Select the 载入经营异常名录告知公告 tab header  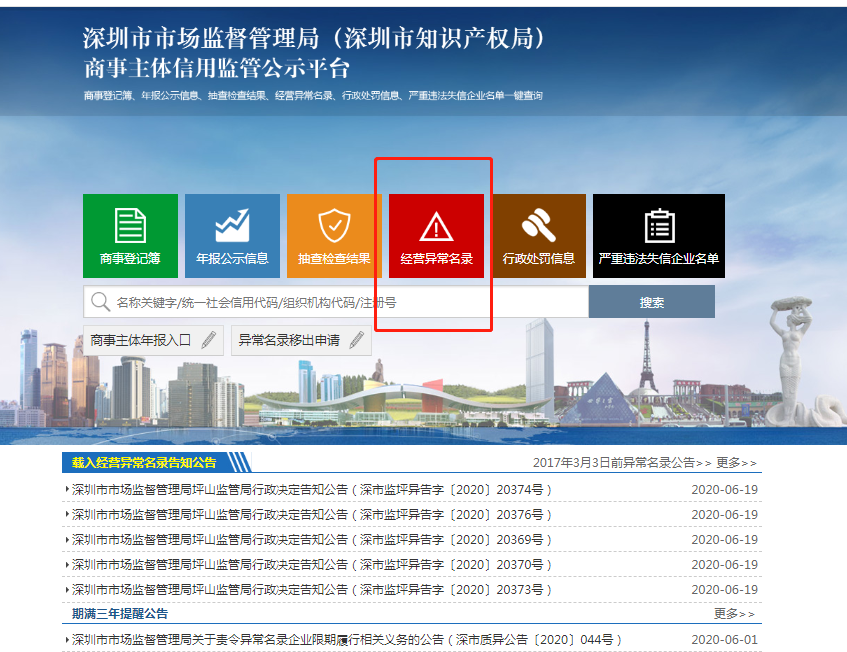(x=156, y=462)
